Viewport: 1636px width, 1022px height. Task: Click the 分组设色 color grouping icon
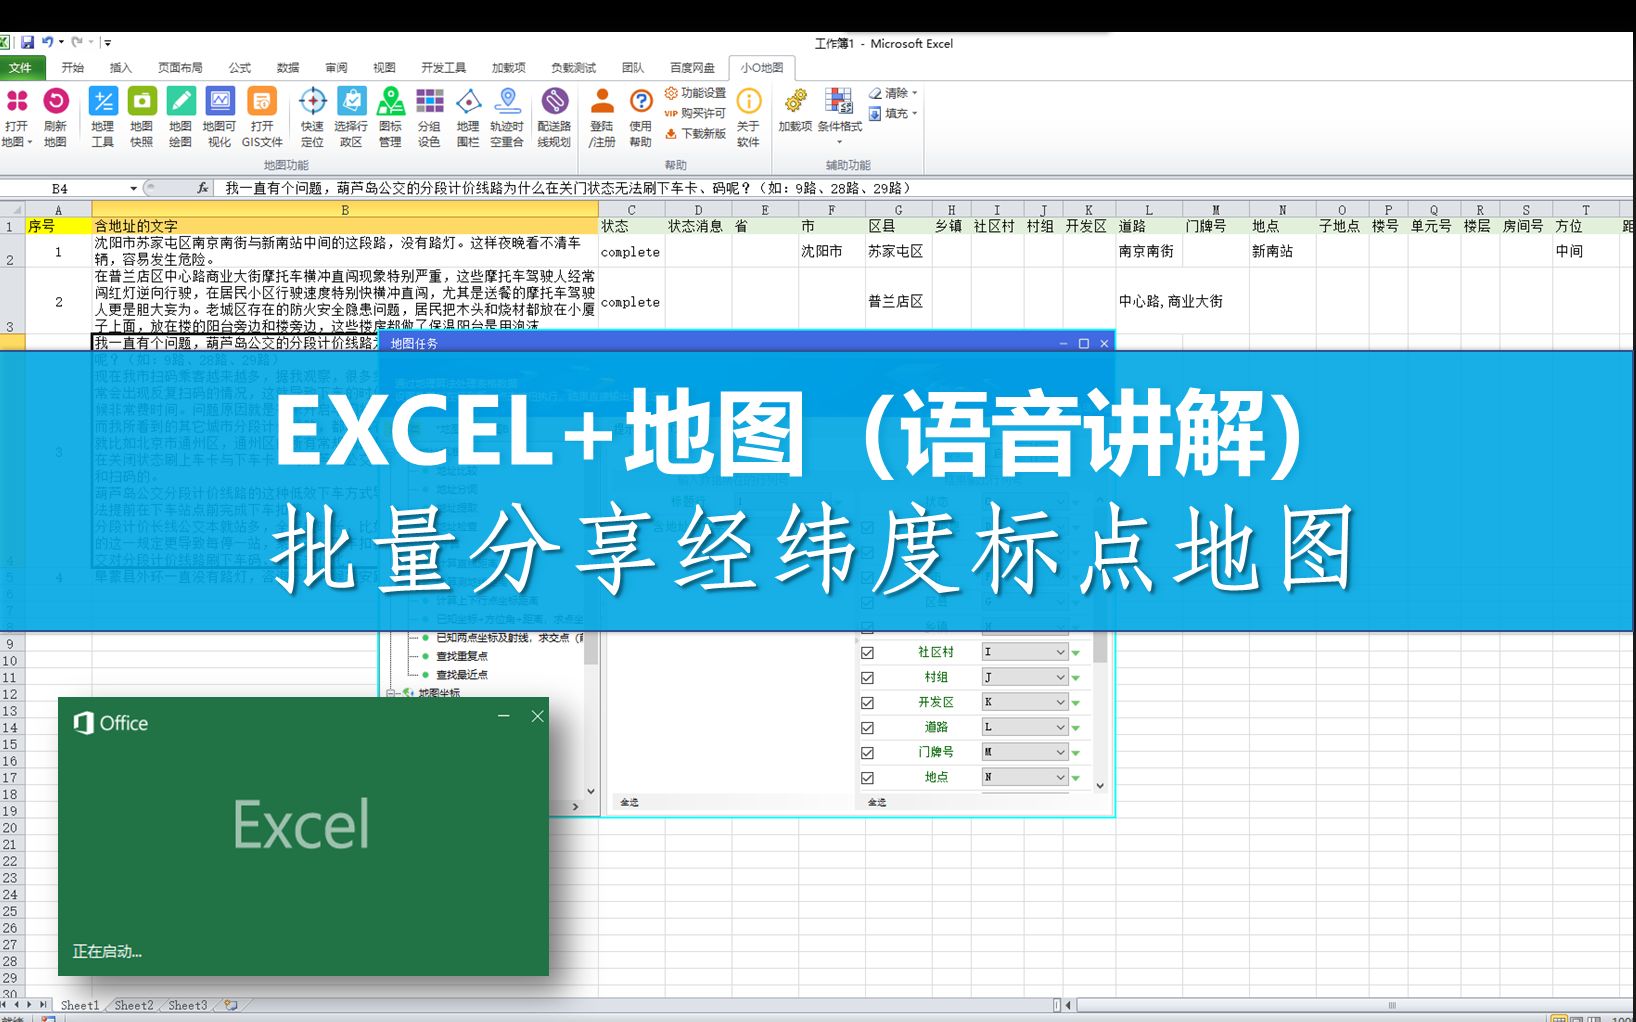(429, 118)
